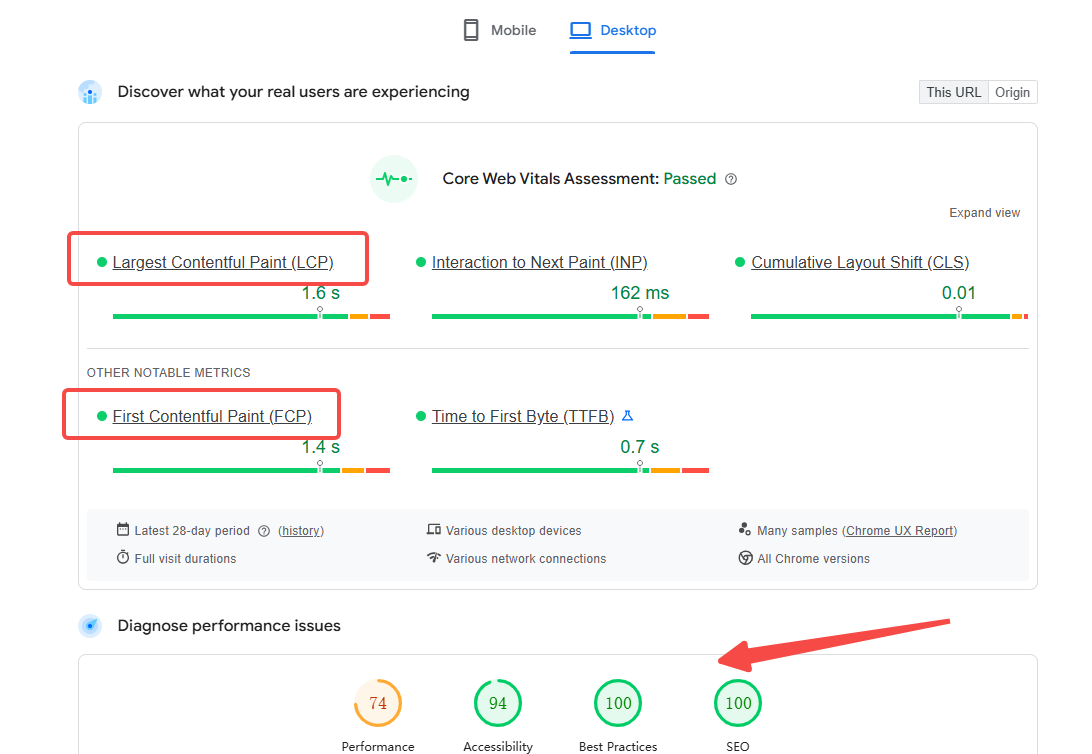Click the 28-day period help icon
The width and height of the screenshot is (1092, 754).
pyautogui.click(x=264, y=531)
